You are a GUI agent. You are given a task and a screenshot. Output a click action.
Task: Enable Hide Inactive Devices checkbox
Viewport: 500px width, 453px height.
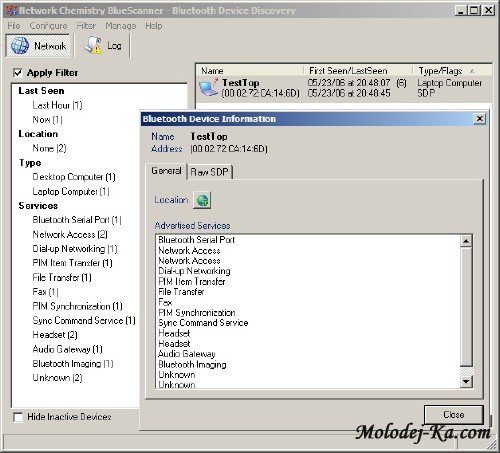point(18,417)
